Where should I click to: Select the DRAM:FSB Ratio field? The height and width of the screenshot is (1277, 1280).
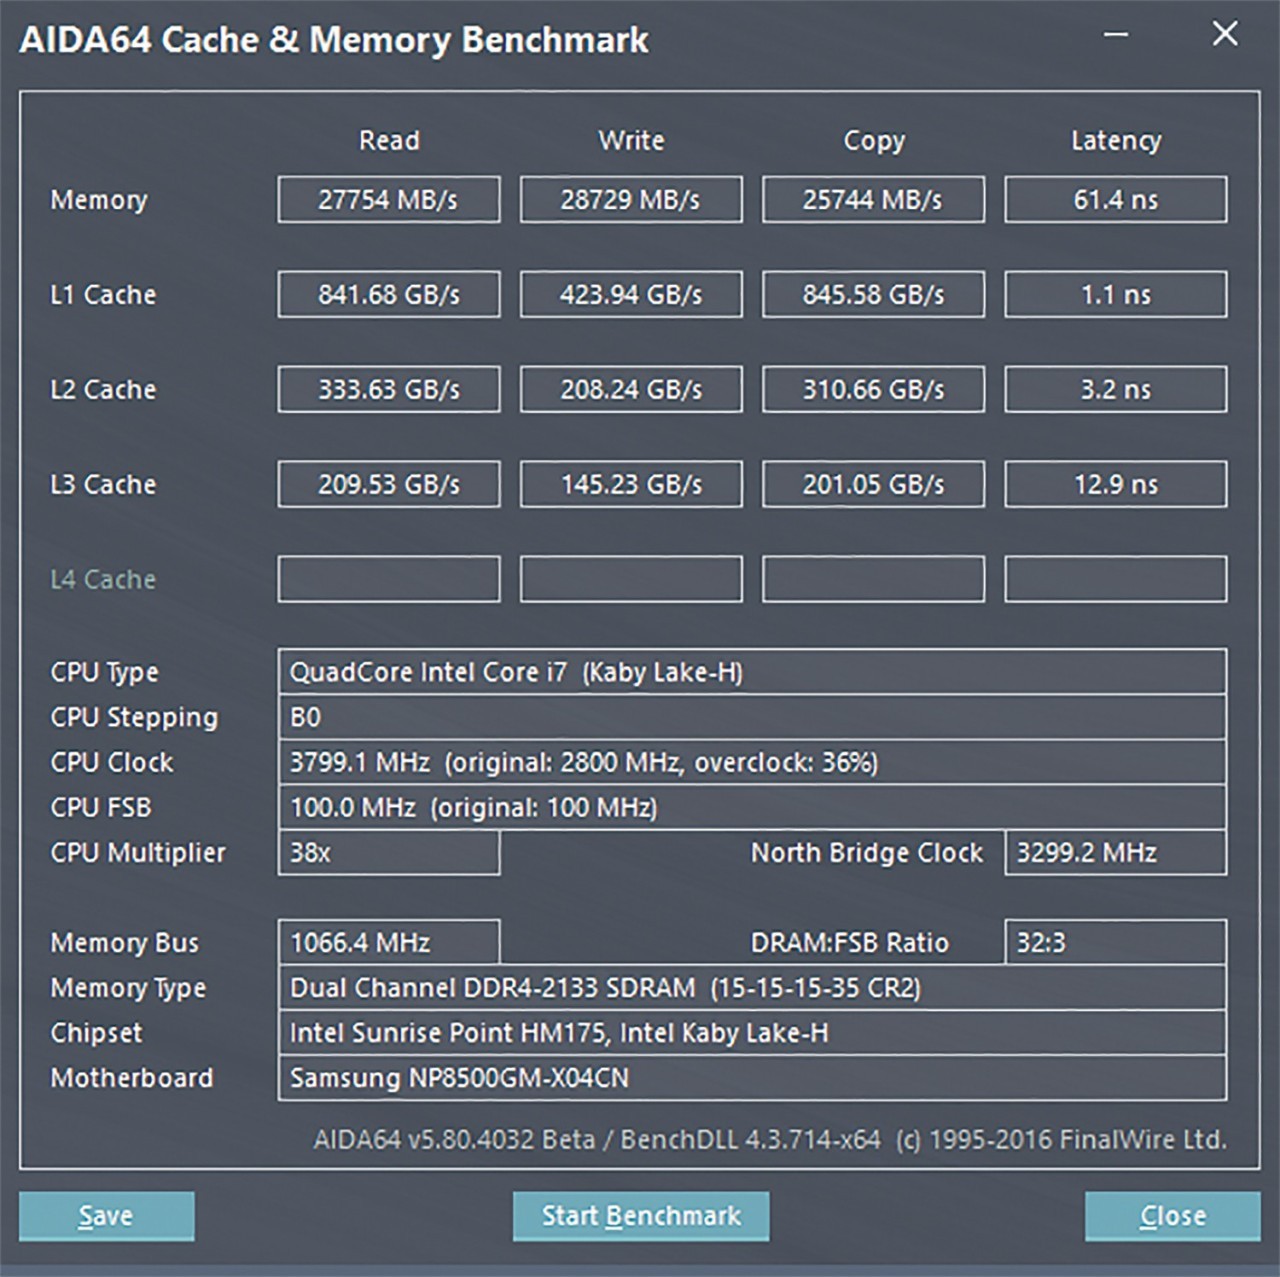1115,943
